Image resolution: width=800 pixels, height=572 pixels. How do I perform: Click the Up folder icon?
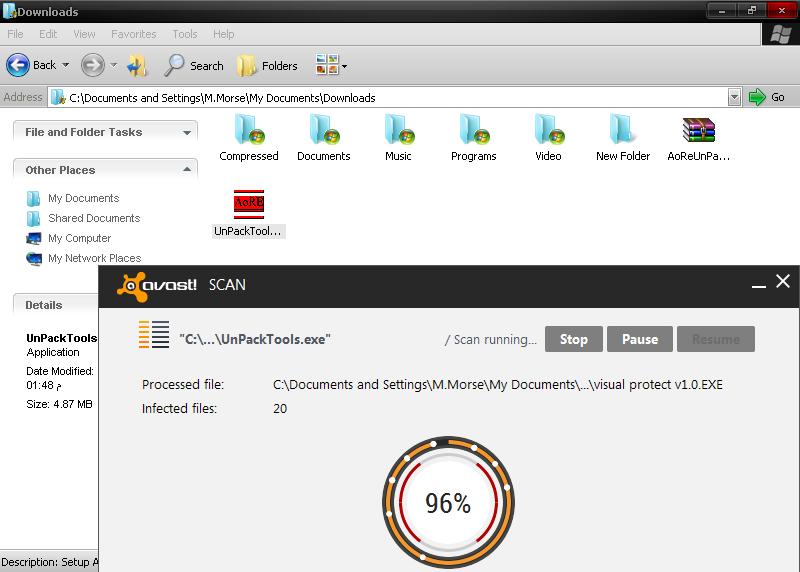(x=137, y=66)
